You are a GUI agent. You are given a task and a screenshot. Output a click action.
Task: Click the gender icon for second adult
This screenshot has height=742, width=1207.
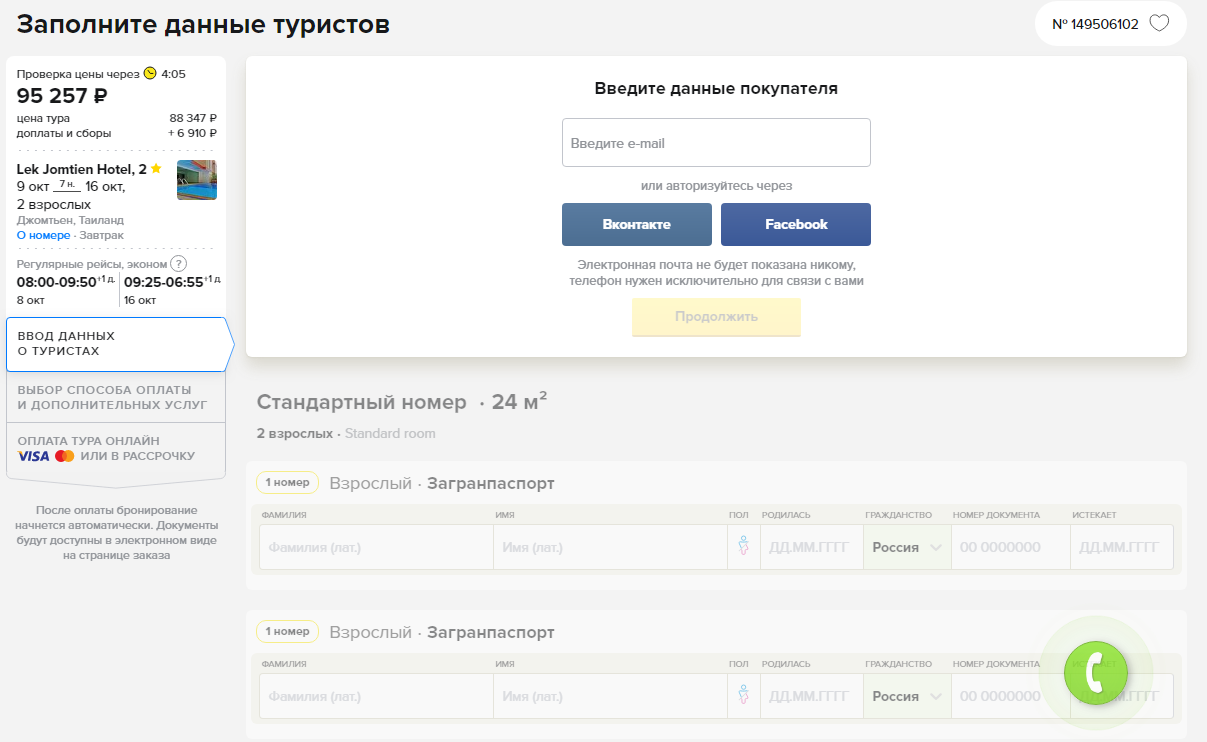743,696
